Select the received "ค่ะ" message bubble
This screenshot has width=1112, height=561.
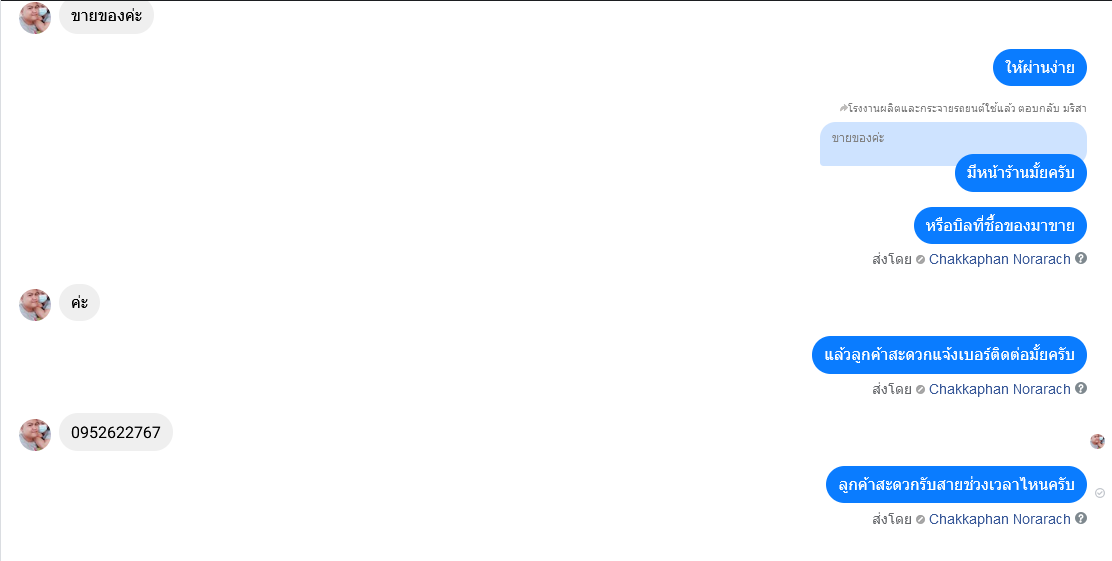tap(79, 303)
